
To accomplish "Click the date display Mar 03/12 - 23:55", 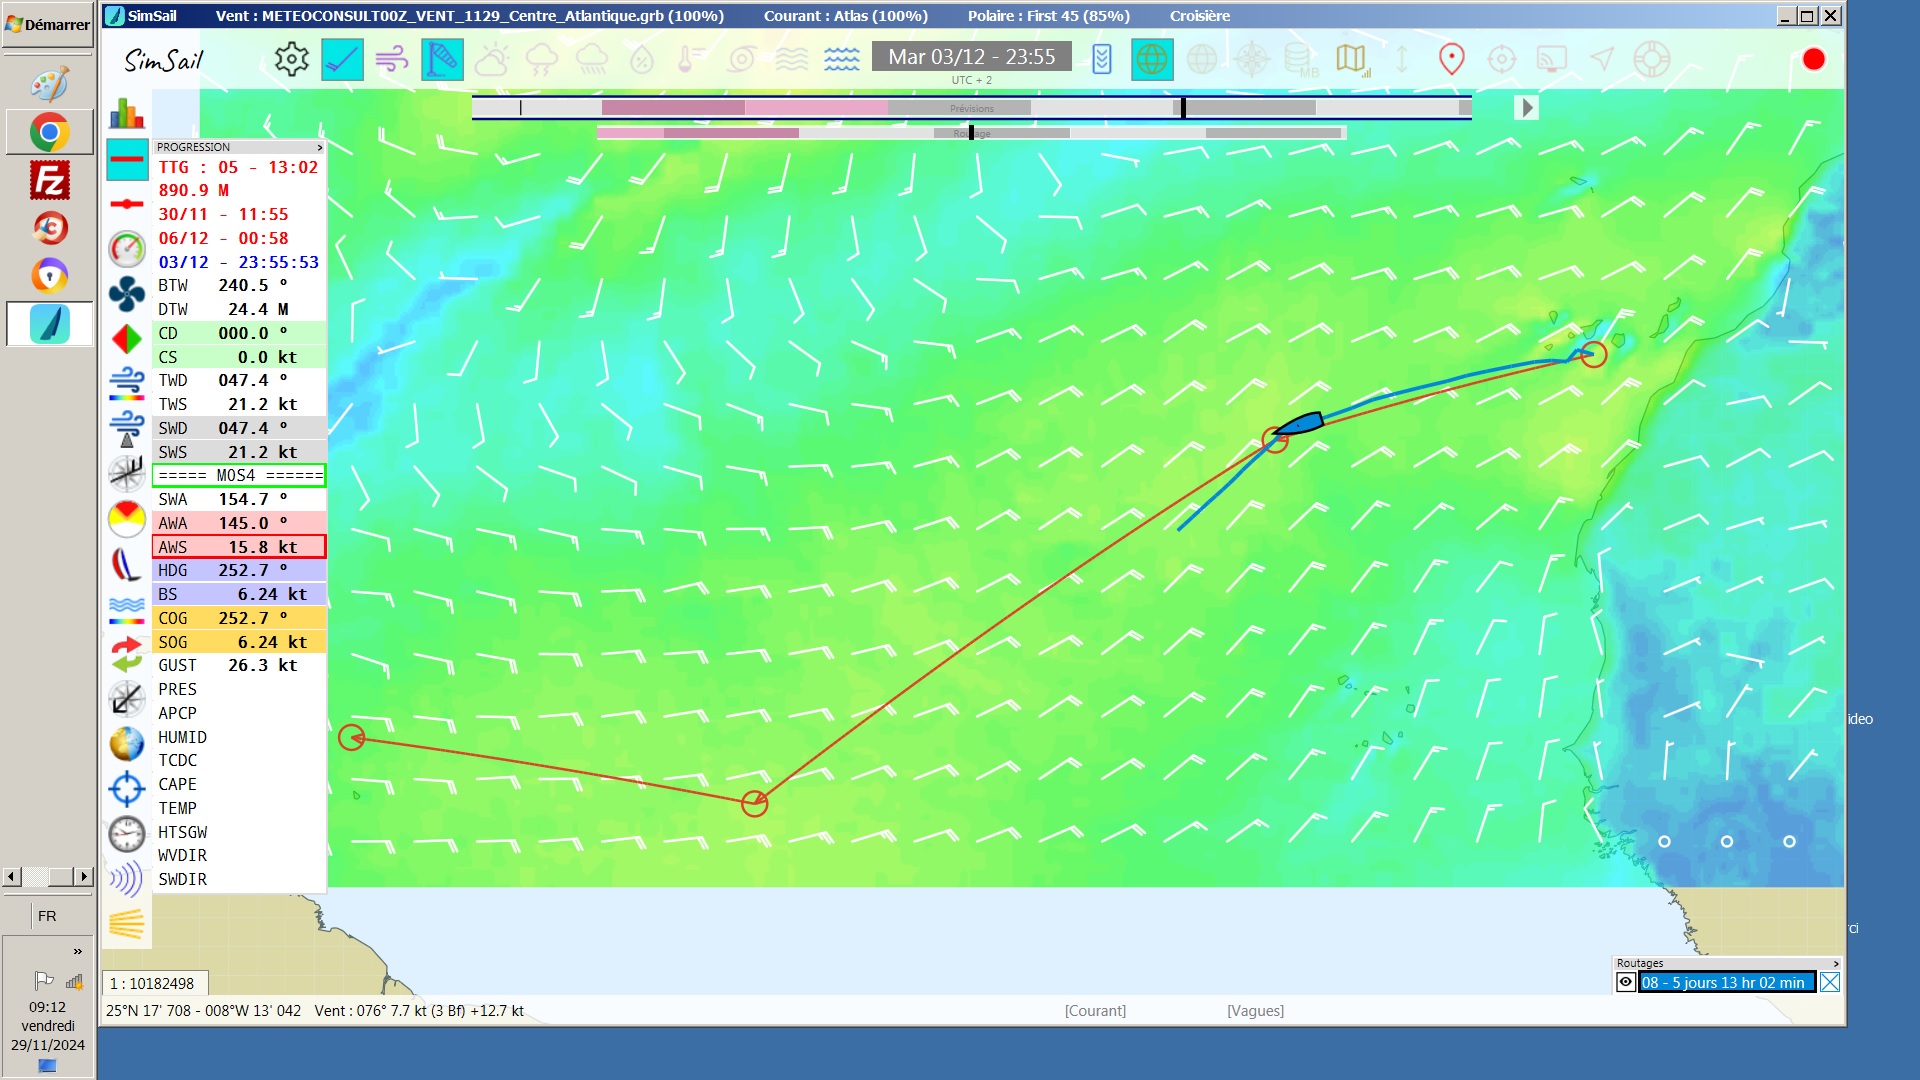I will pyautogui.click(x=971, y=57).
